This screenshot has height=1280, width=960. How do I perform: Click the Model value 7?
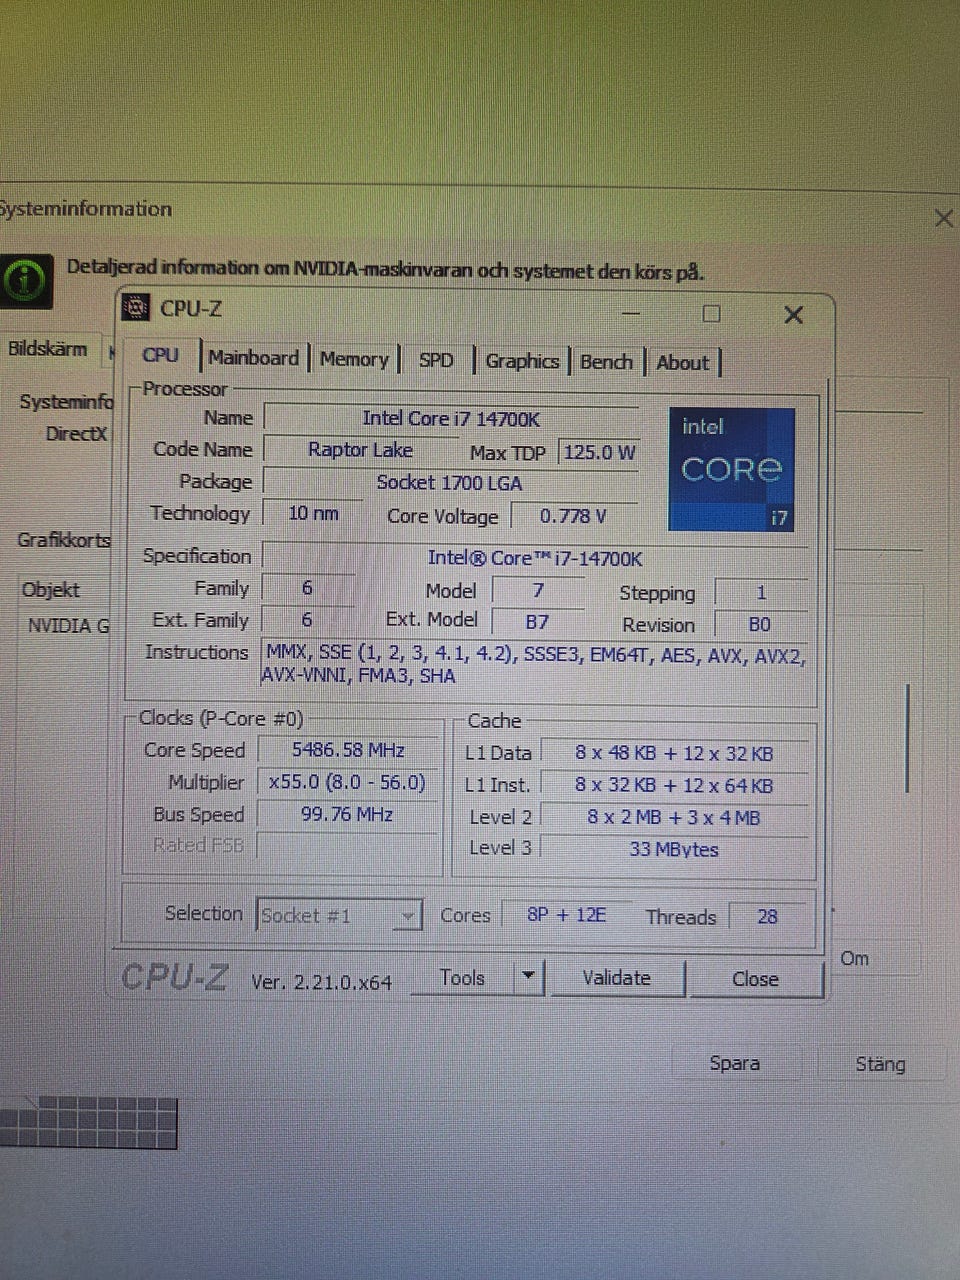[x=538, y=590]
